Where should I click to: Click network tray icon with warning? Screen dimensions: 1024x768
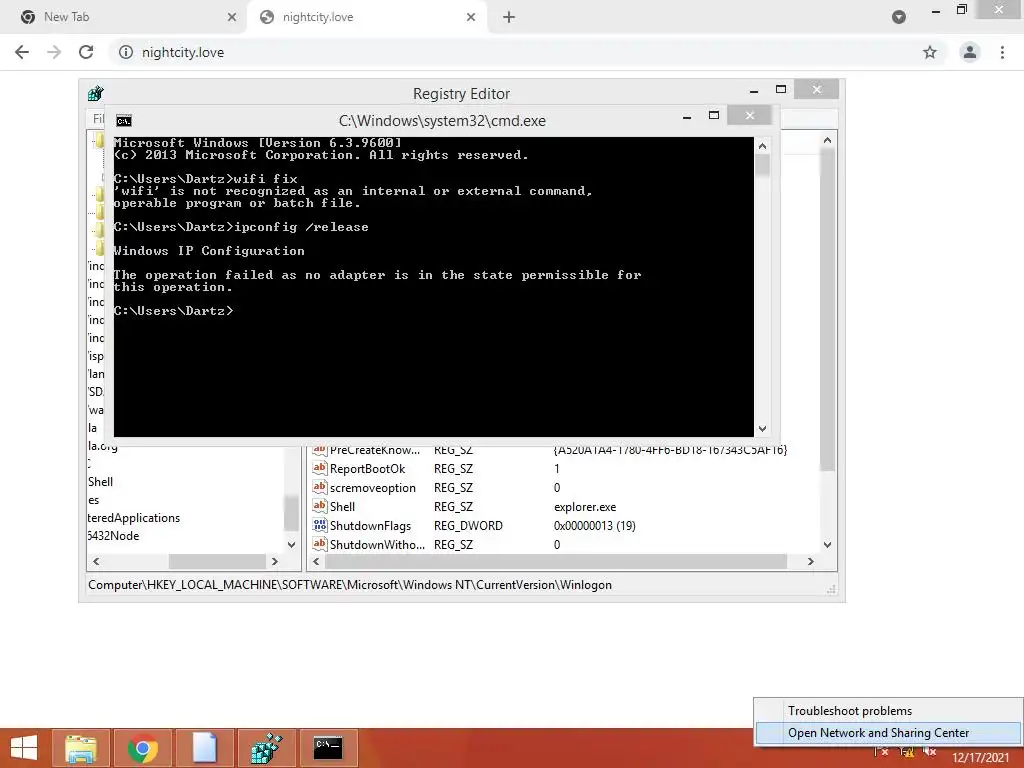click(906, 752)
